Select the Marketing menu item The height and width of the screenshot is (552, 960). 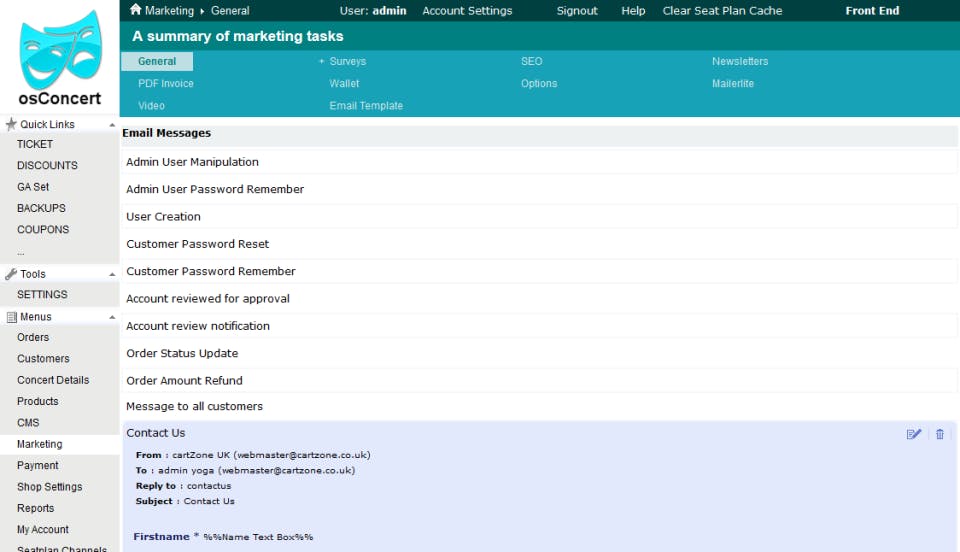40,444
